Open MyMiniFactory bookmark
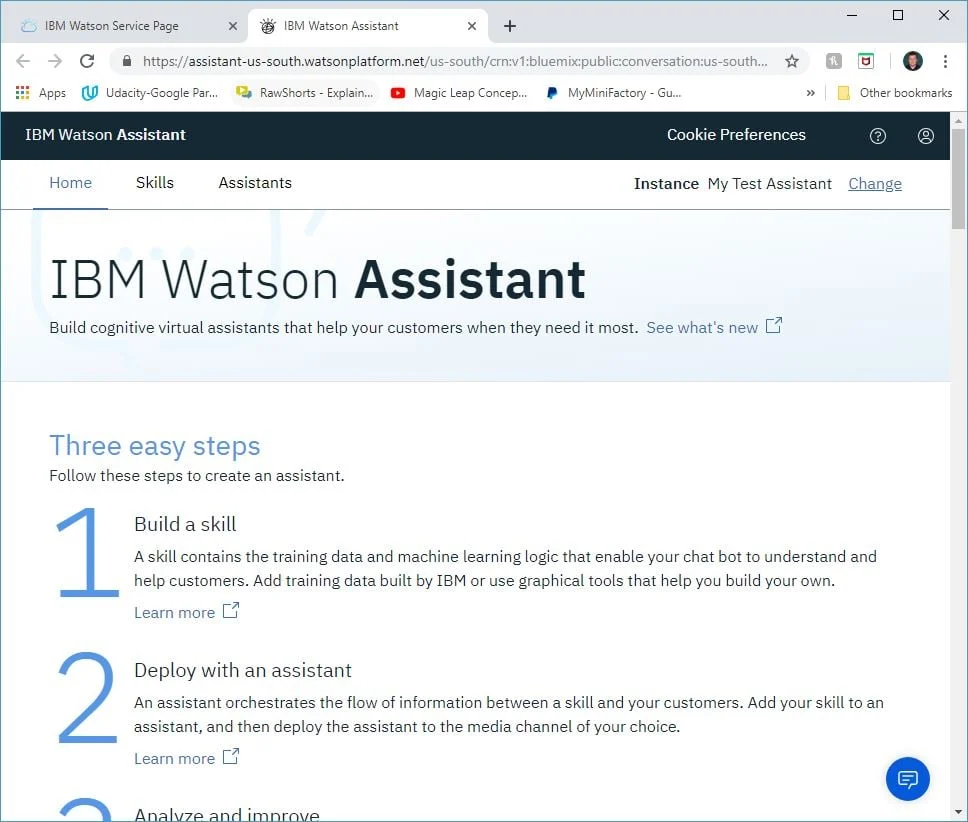Viewport: 968px width, 822px height. click(x=614, y=93)
